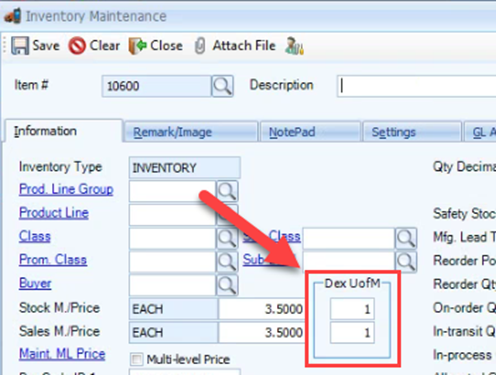Switch to the NotePad tab
Screen dimensions: 496x375
(310, 132)
